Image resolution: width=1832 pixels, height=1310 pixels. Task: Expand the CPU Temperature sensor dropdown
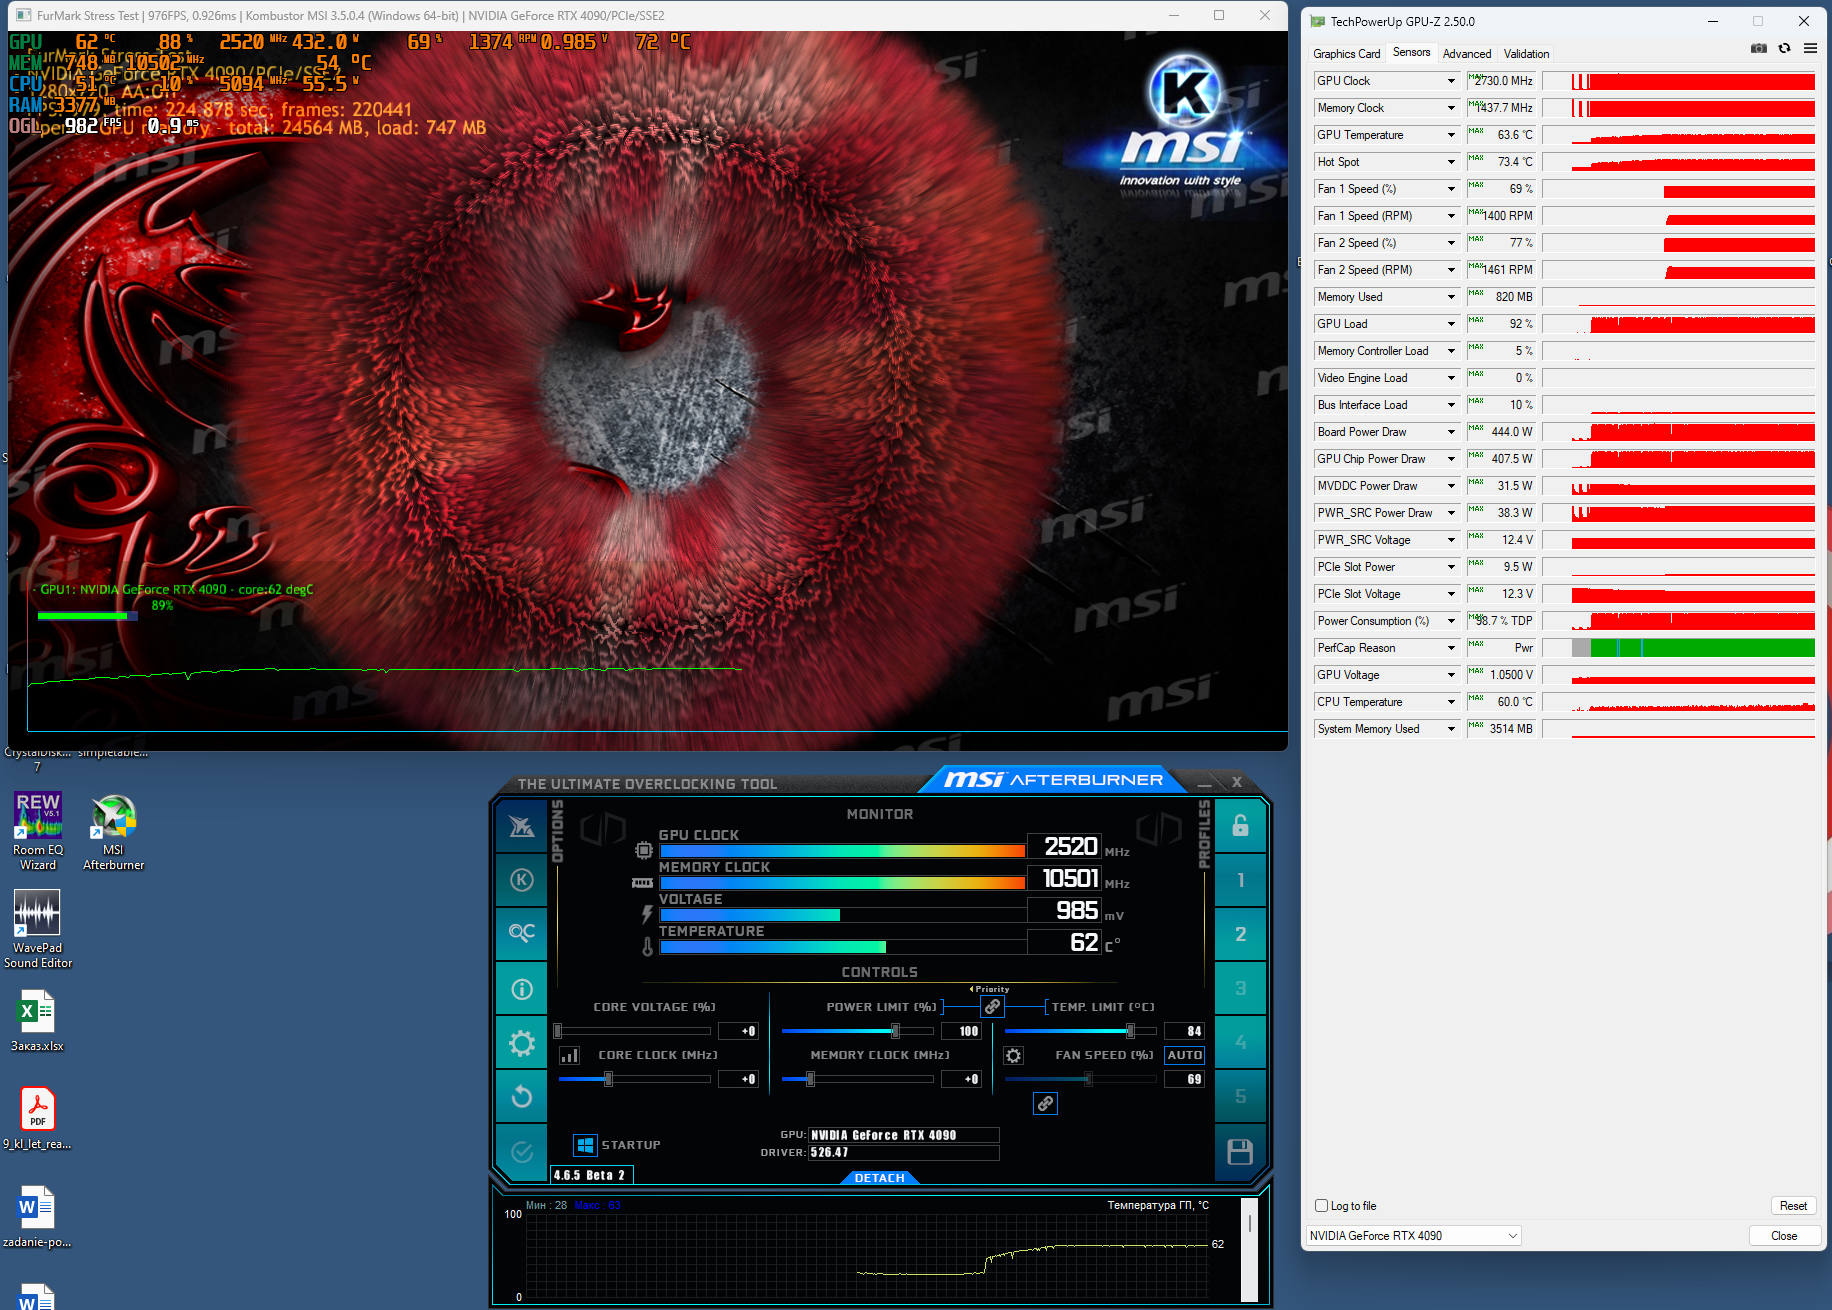[x=1451, y=702]
